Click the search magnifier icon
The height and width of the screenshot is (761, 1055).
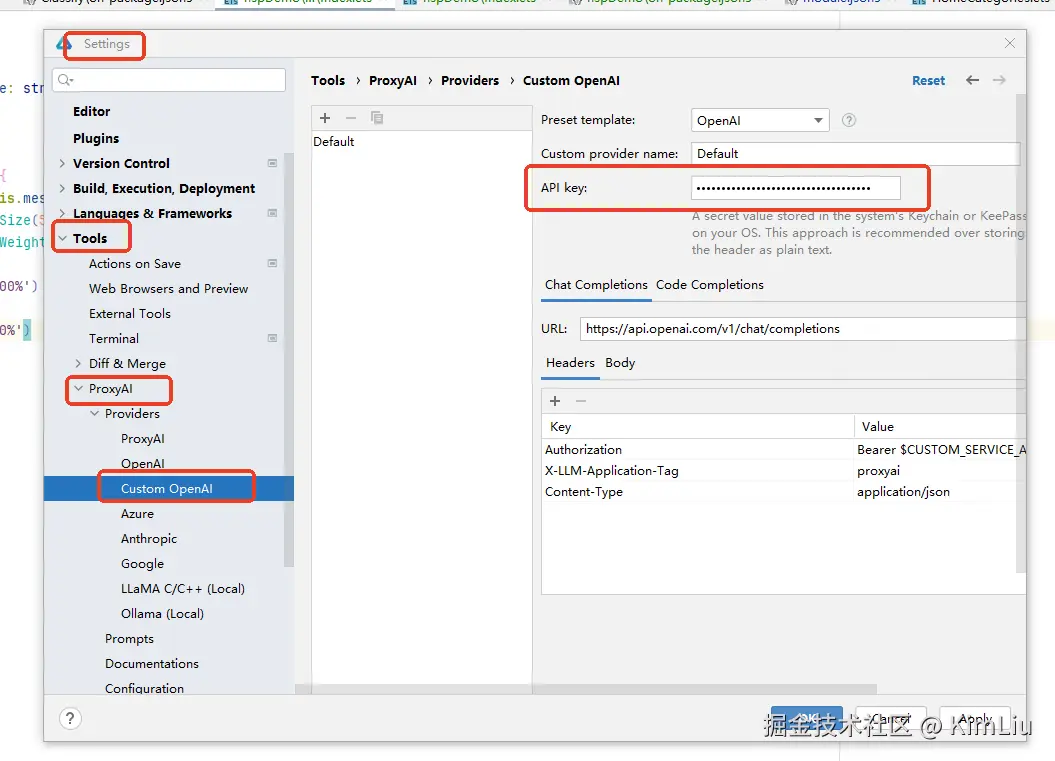65,80
